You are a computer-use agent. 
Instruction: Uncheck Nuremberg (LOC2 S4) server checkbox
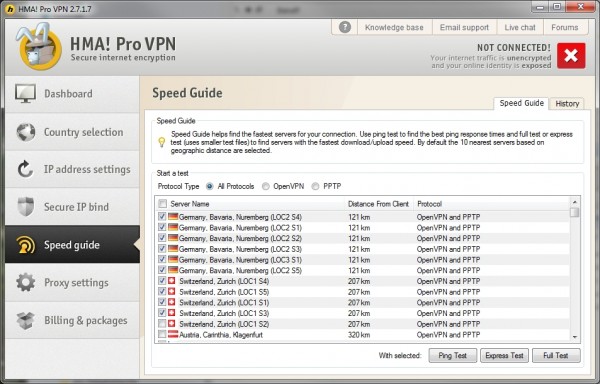click(162, 217)
